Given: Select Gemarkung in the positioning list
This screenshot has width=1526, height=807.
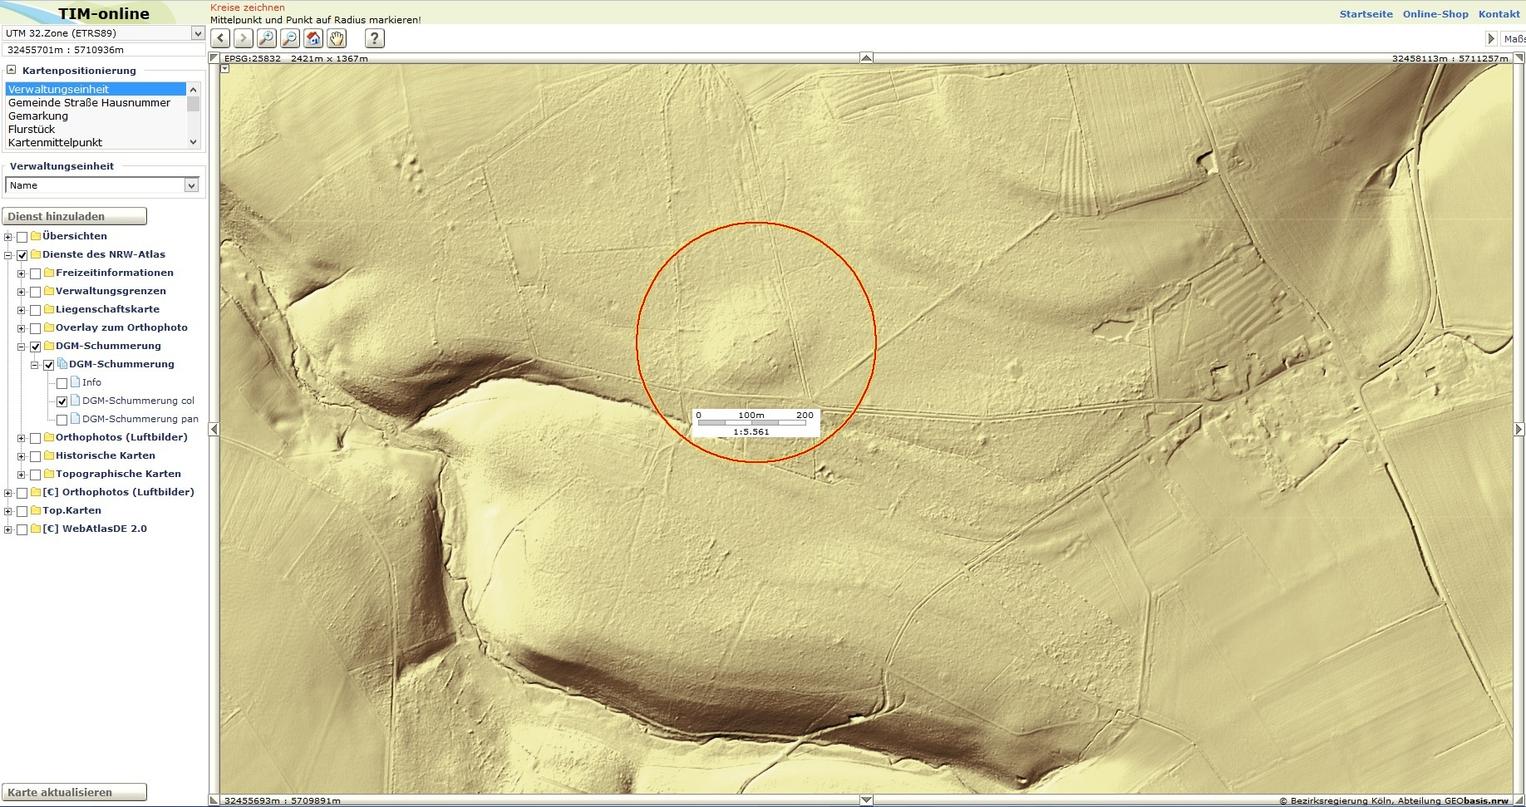Looking at the screenshot, I should click(38, 116).
